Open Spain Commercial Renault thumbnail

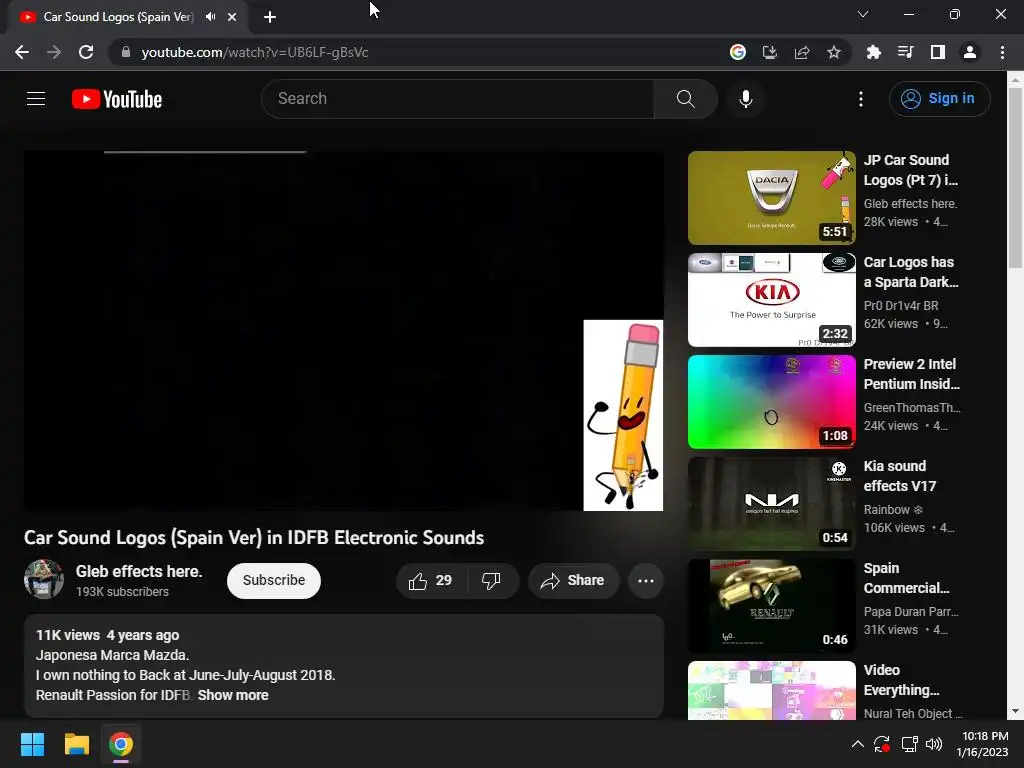click(x=771, y=605)
